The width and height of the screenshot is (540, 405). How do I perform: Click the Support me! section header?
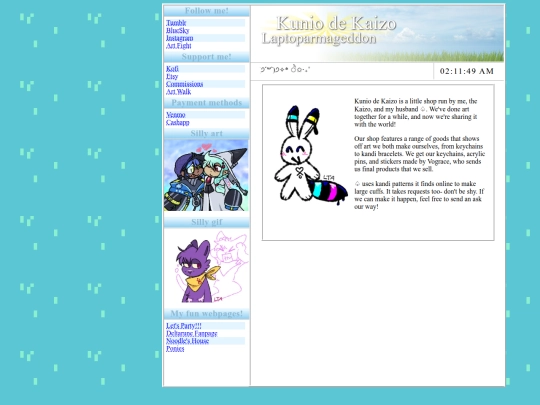coord(207,57)
